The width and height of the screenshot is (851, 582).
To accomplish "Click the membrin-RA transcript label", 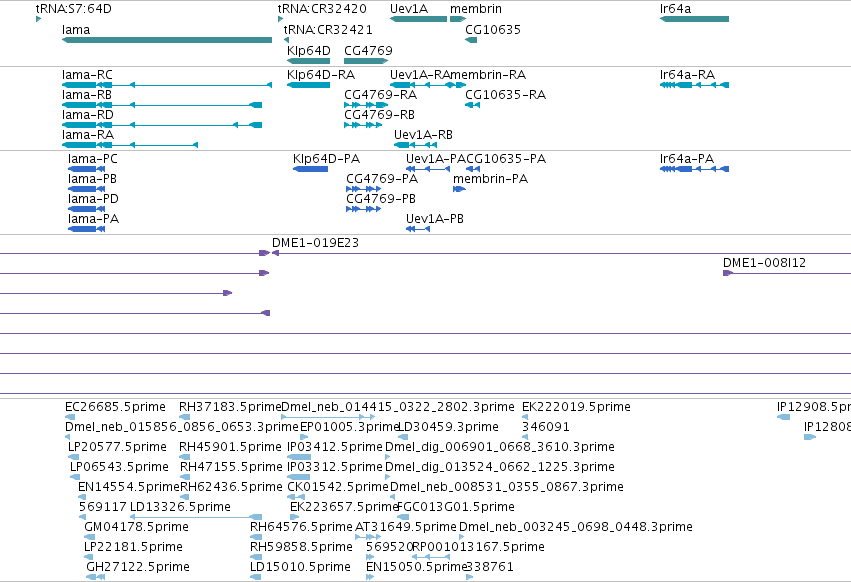I will click(488, 74).
